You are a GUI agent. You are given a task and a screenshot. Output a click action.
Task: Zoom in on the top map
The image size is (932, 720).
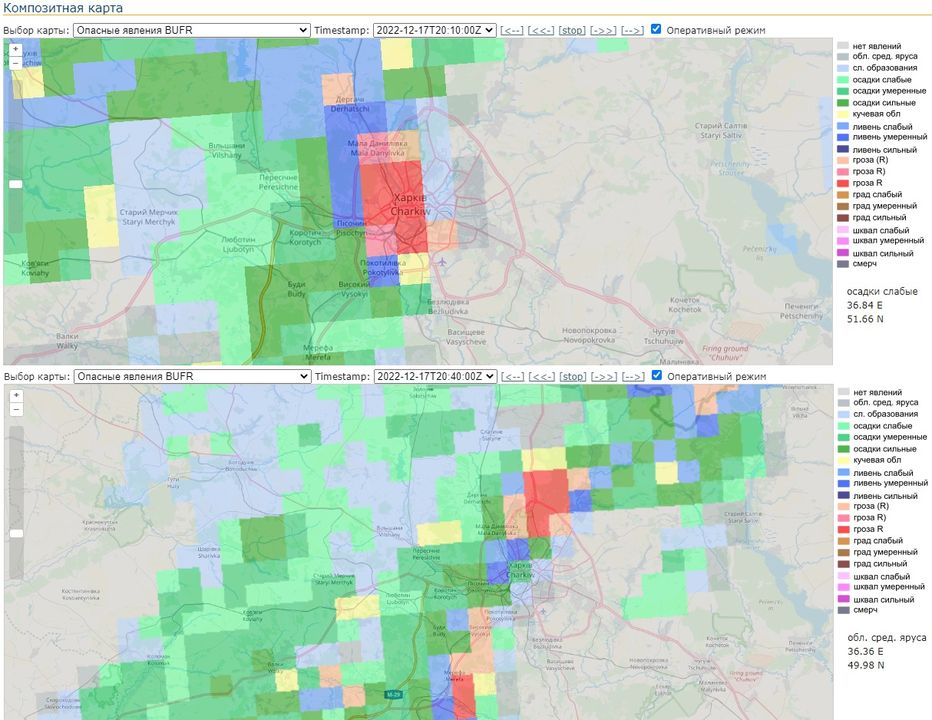pyautogui.click(x=15, y=49)
